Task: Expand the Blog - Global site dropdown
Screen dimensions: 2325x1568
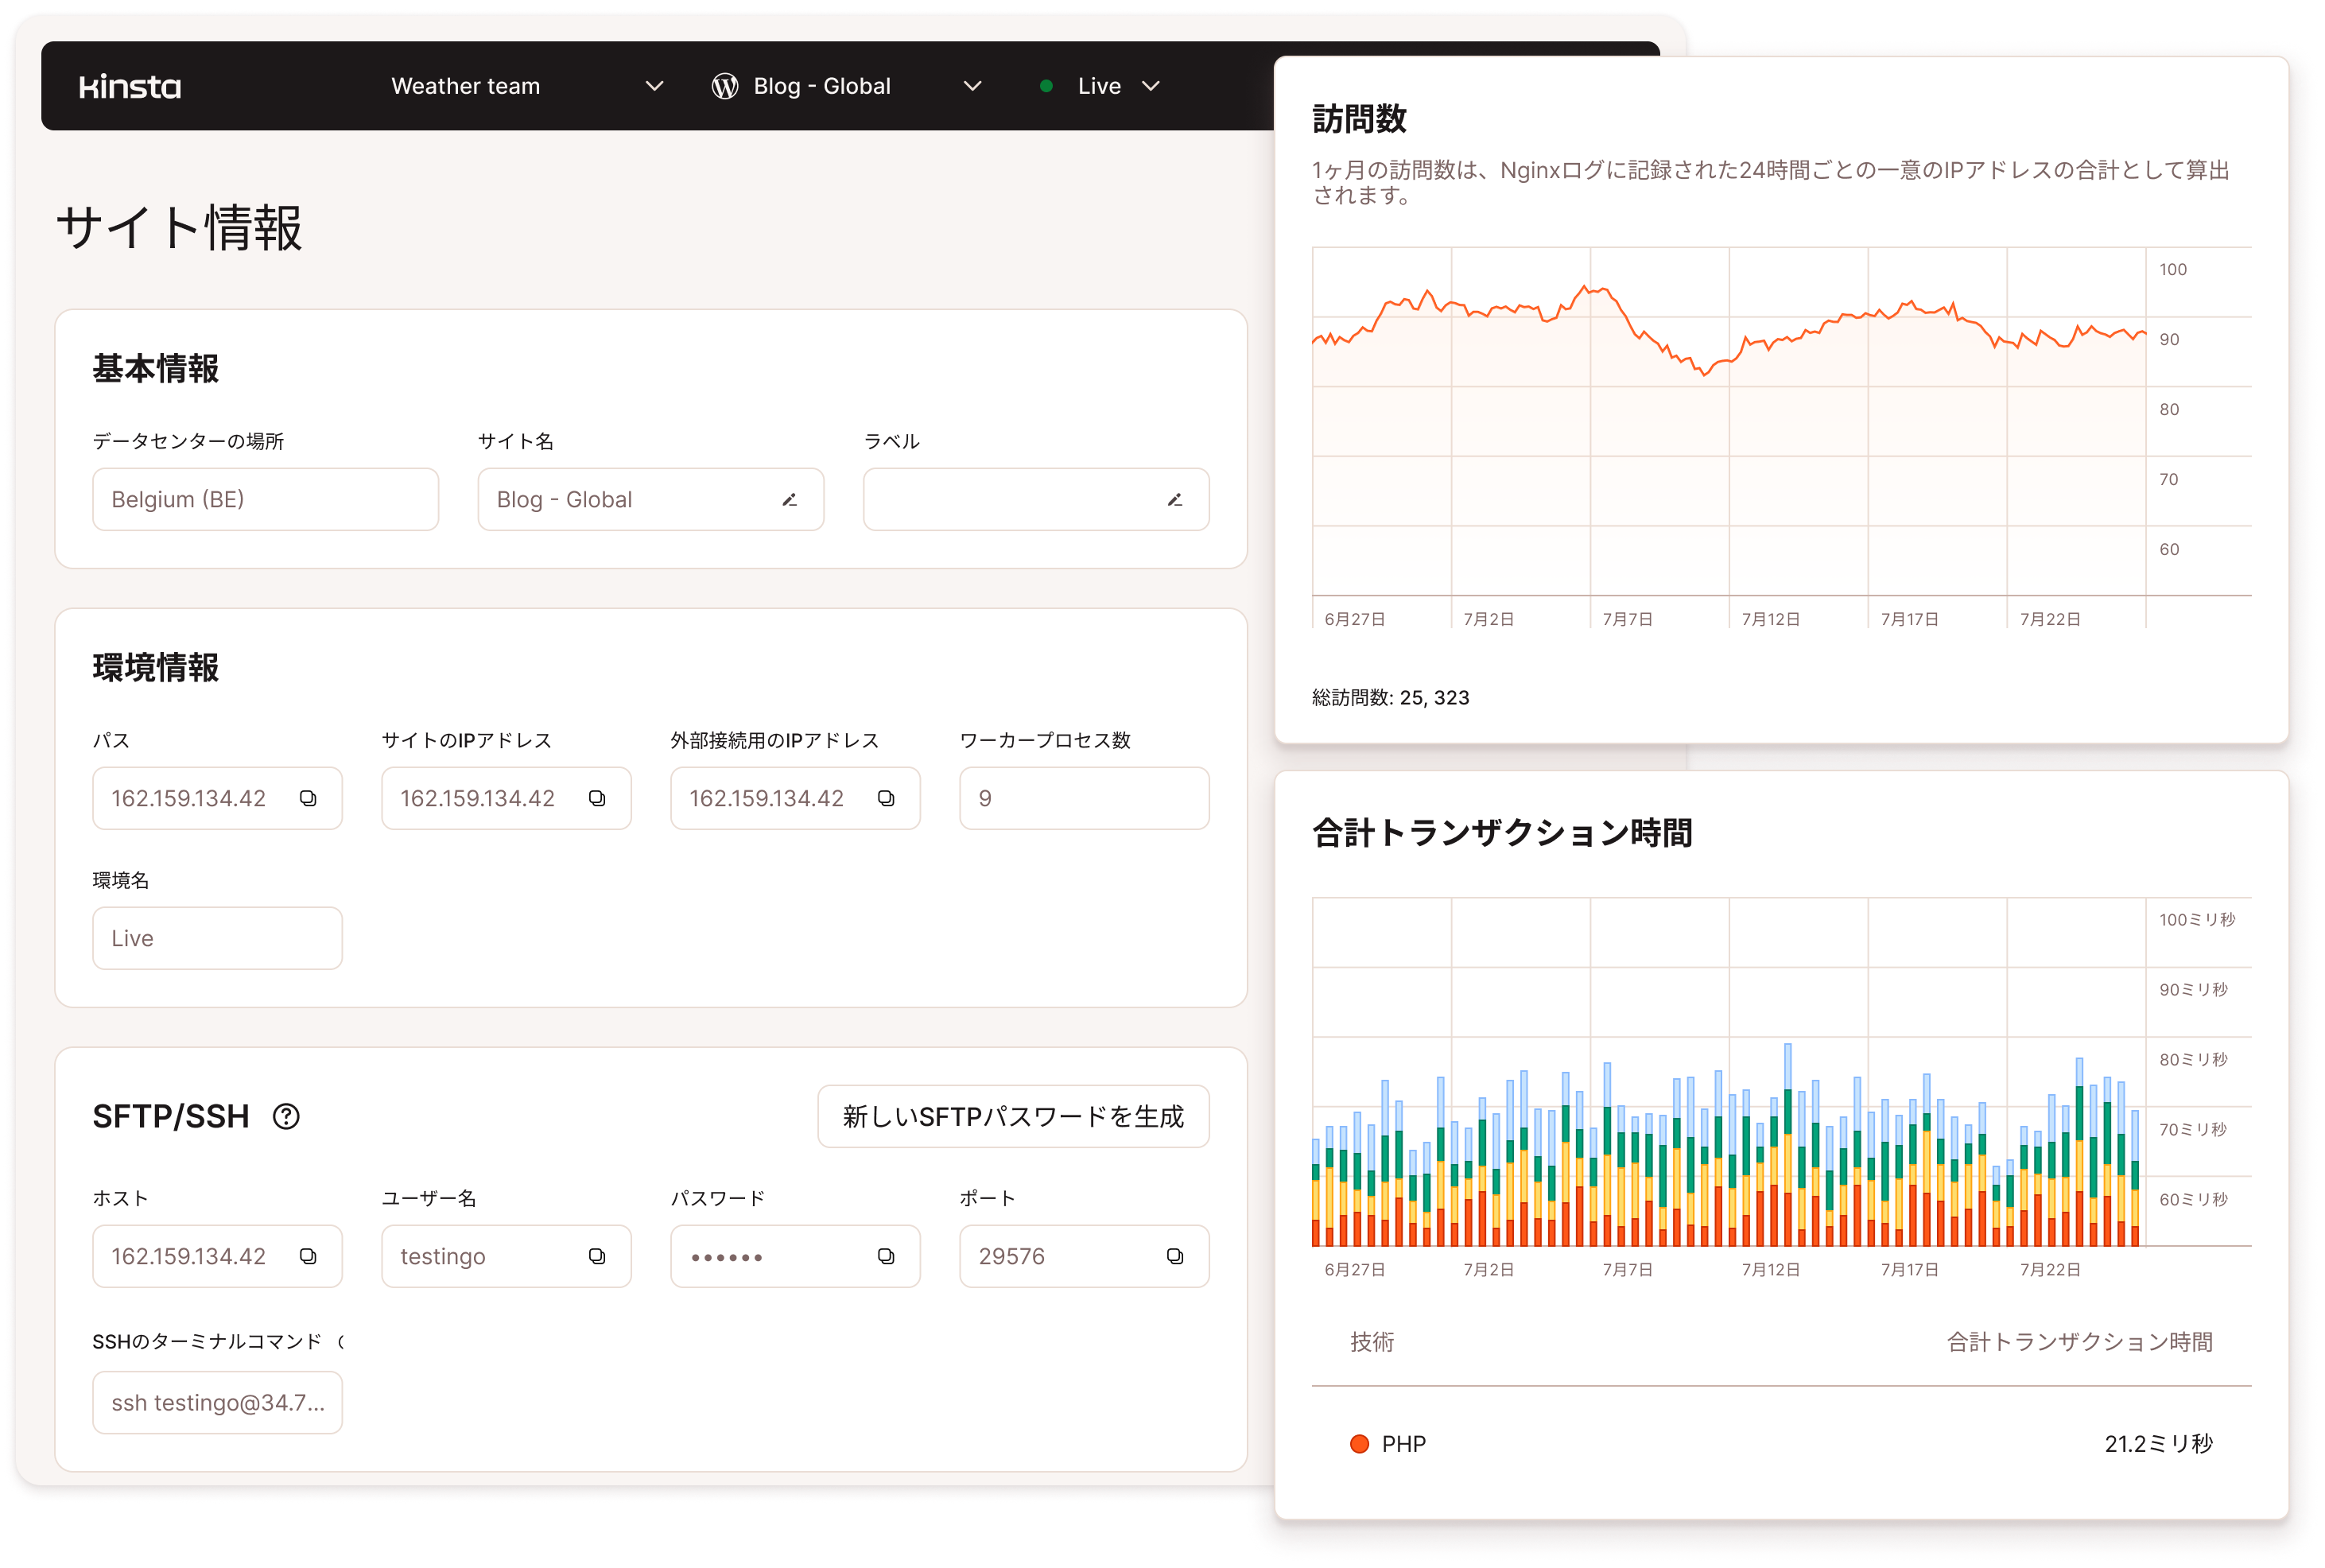Action: coord(971,86)
